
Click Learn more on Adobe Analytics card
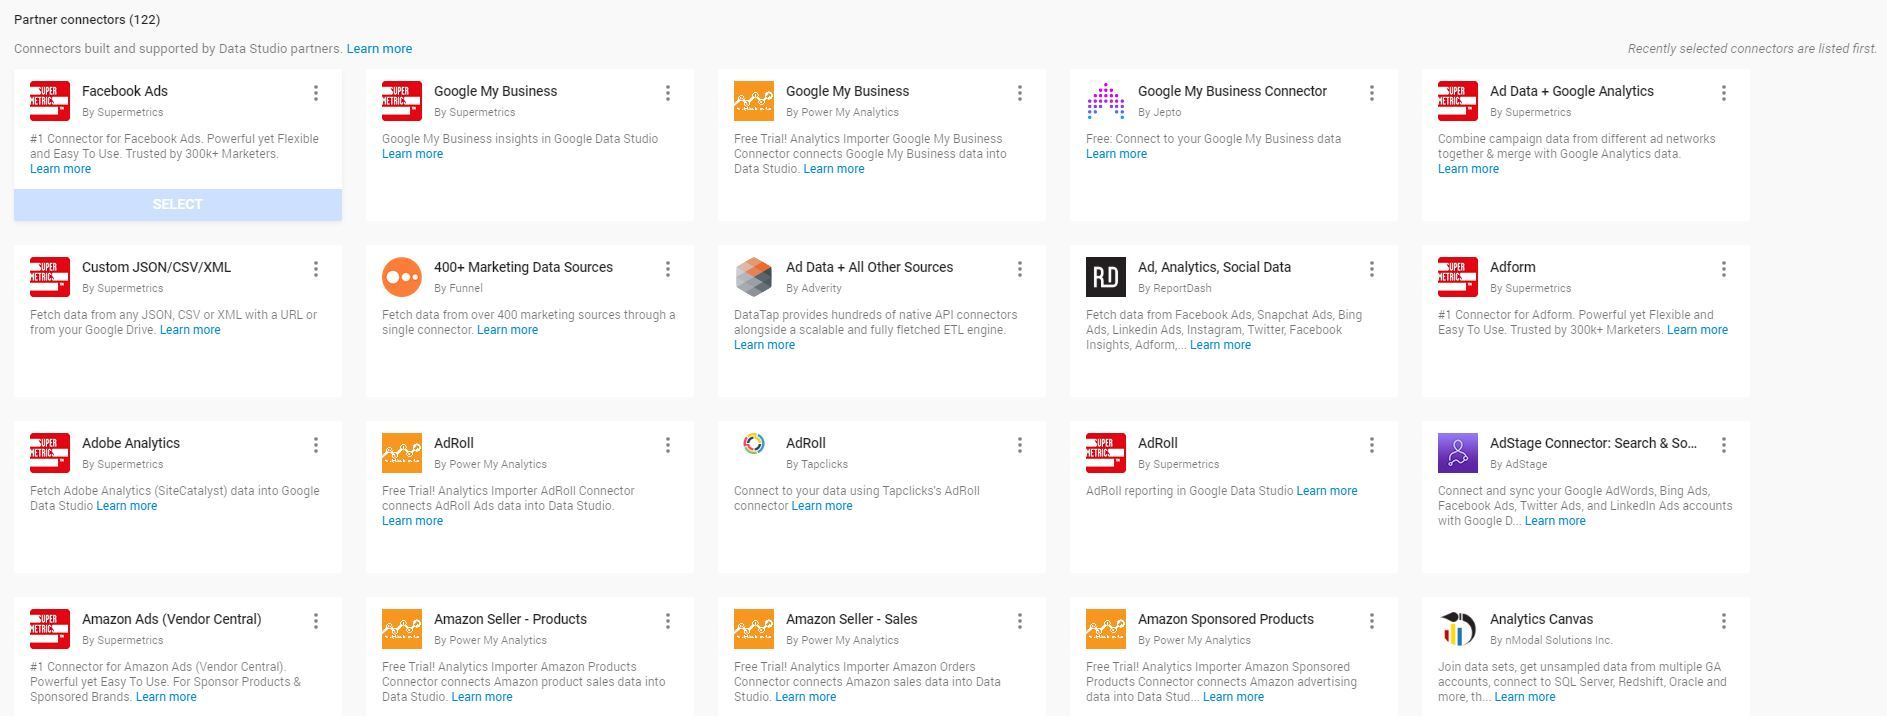click(x=126, y=506)
